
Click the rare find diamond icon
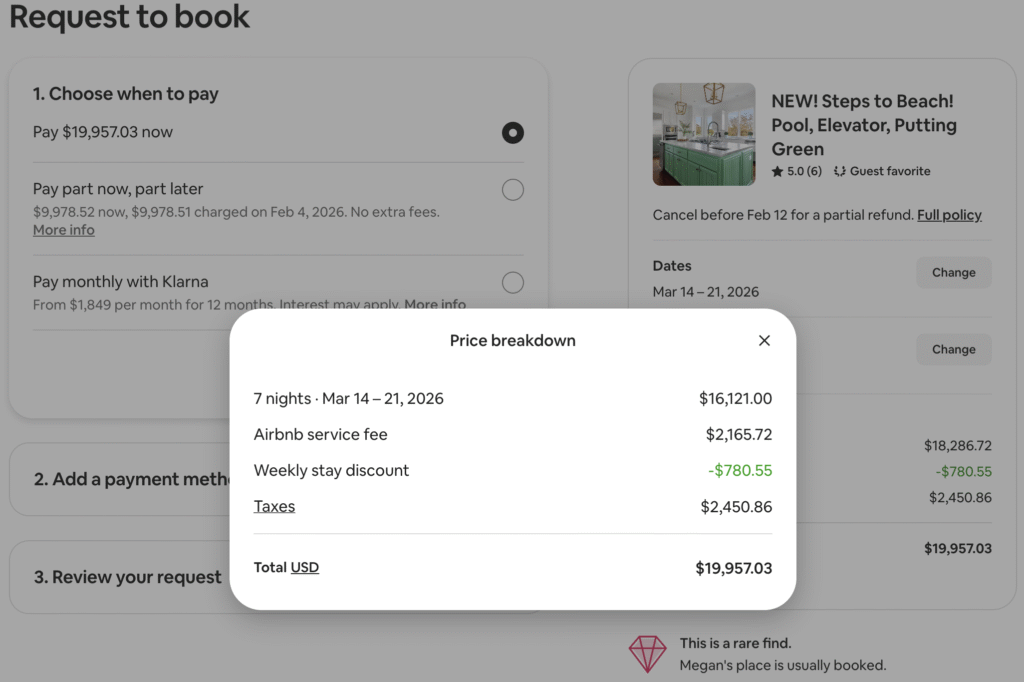tap(648, 654)
